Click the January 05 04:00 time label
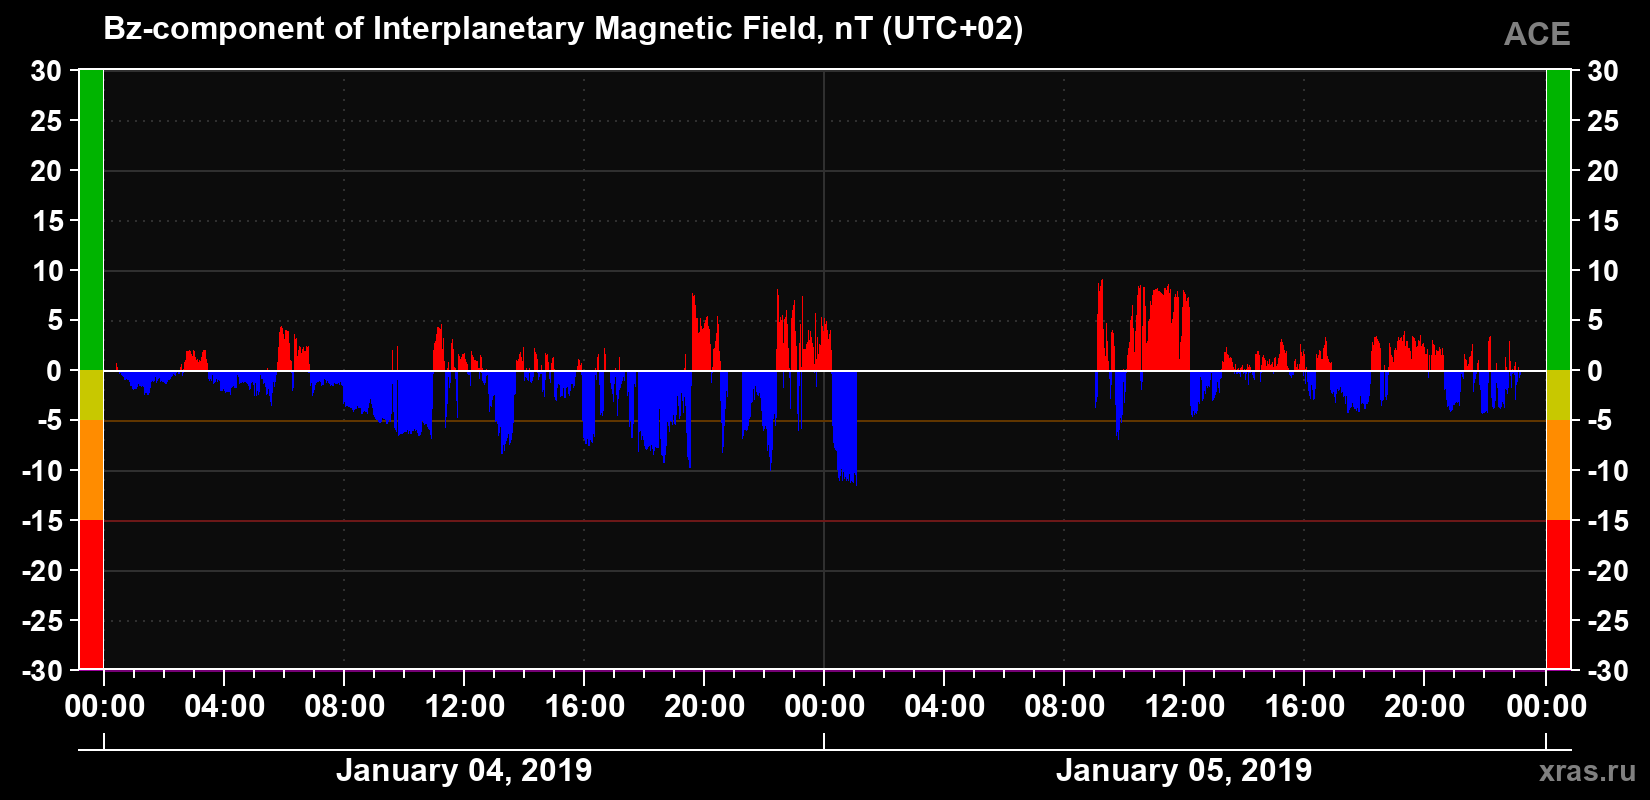1650x800 pixels. pos(944,707)
